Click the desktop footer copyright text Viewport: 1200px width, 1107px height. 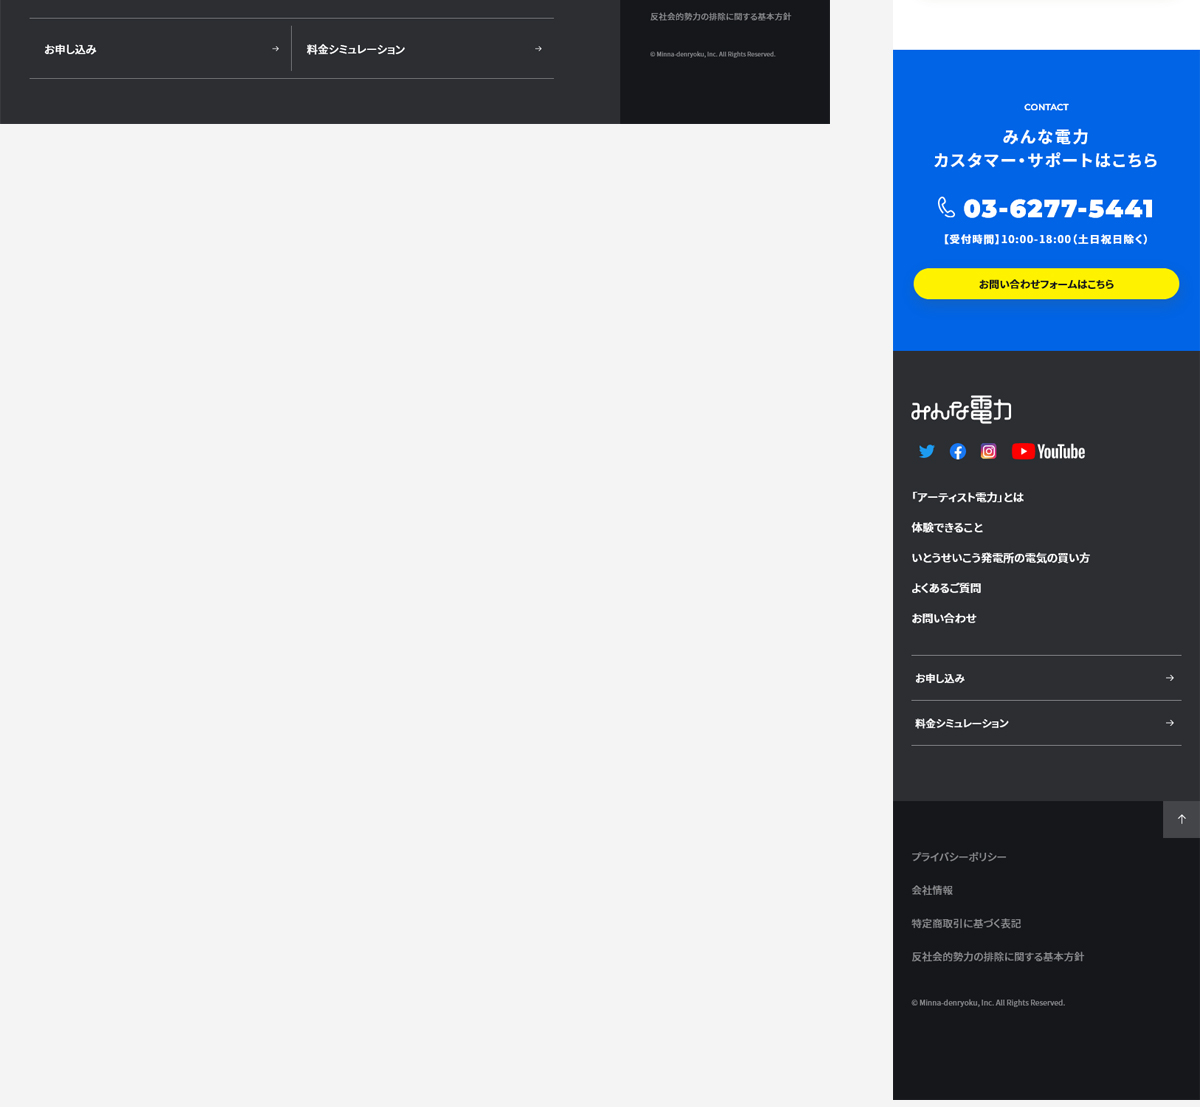pyautogui.click(x=713, y=54)
